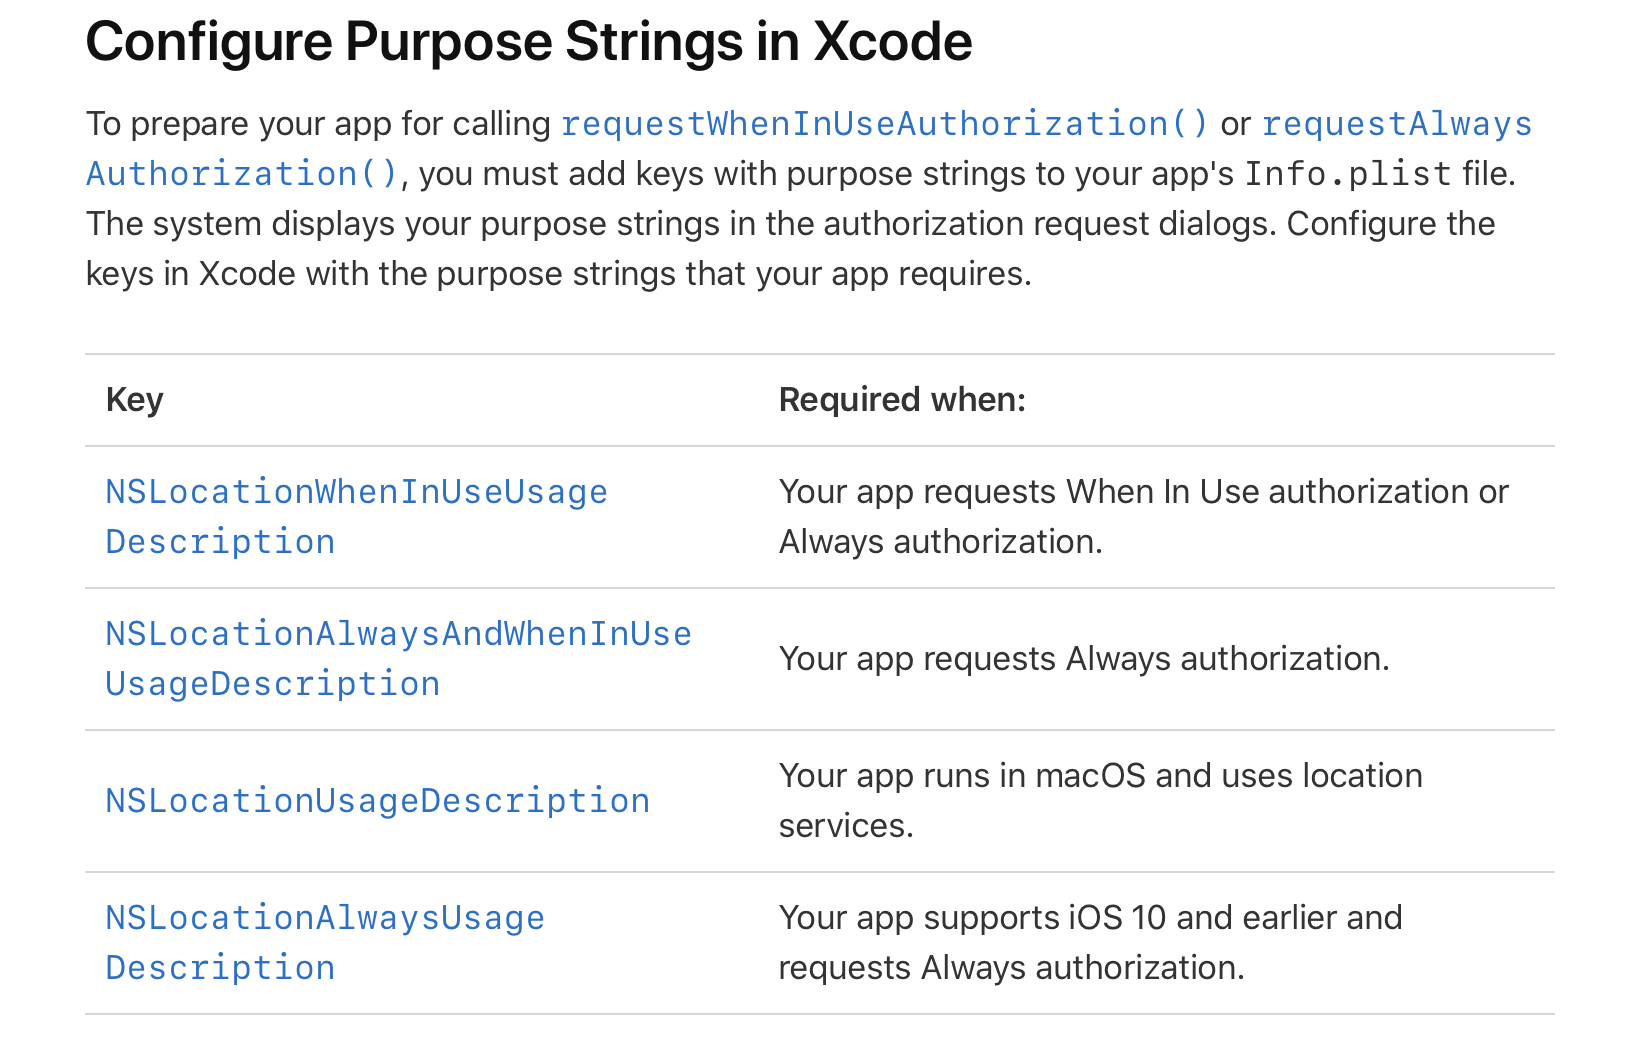Open NSLocationUsageDescription key documentation
1630x1040 pixels.
point(377,801)
